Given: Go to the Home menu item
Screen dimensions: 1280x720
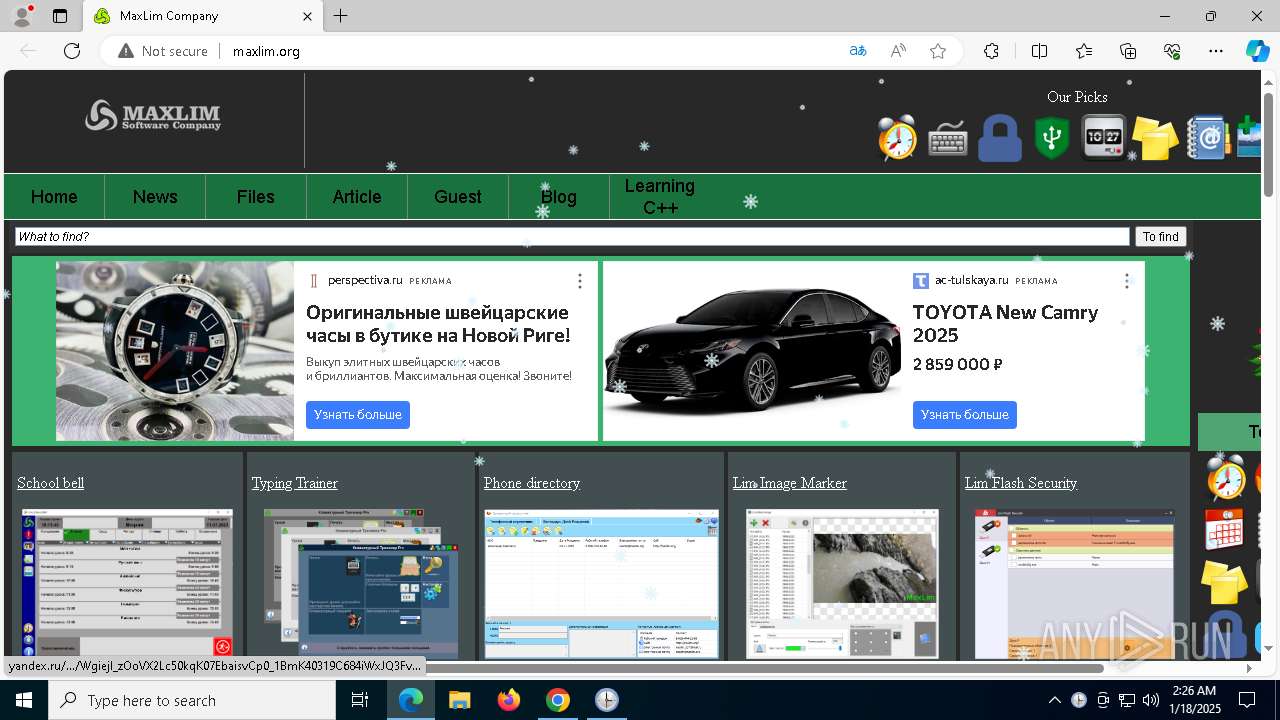Looking at the screenshot, I should [54, 197].
